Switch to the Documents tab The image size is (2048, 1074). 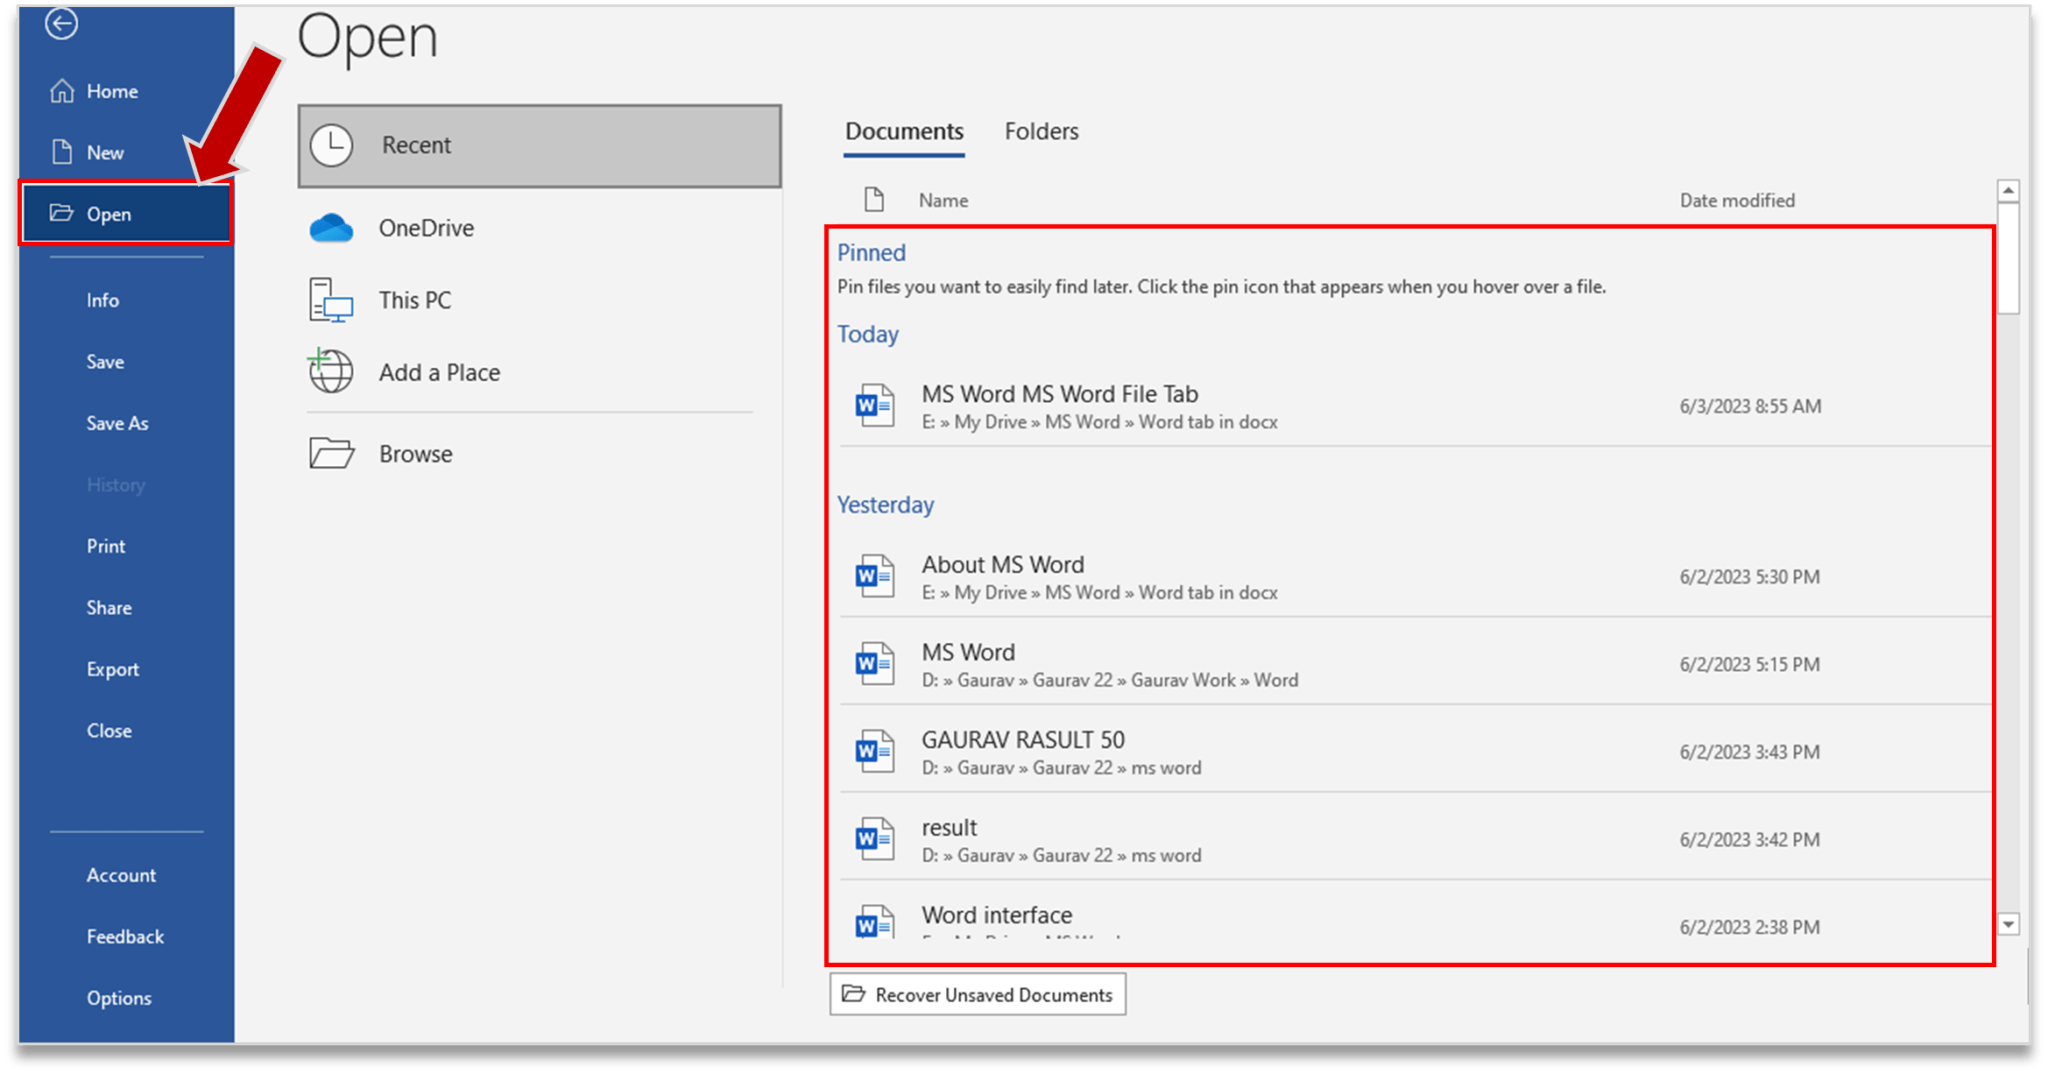pos(904,131)
